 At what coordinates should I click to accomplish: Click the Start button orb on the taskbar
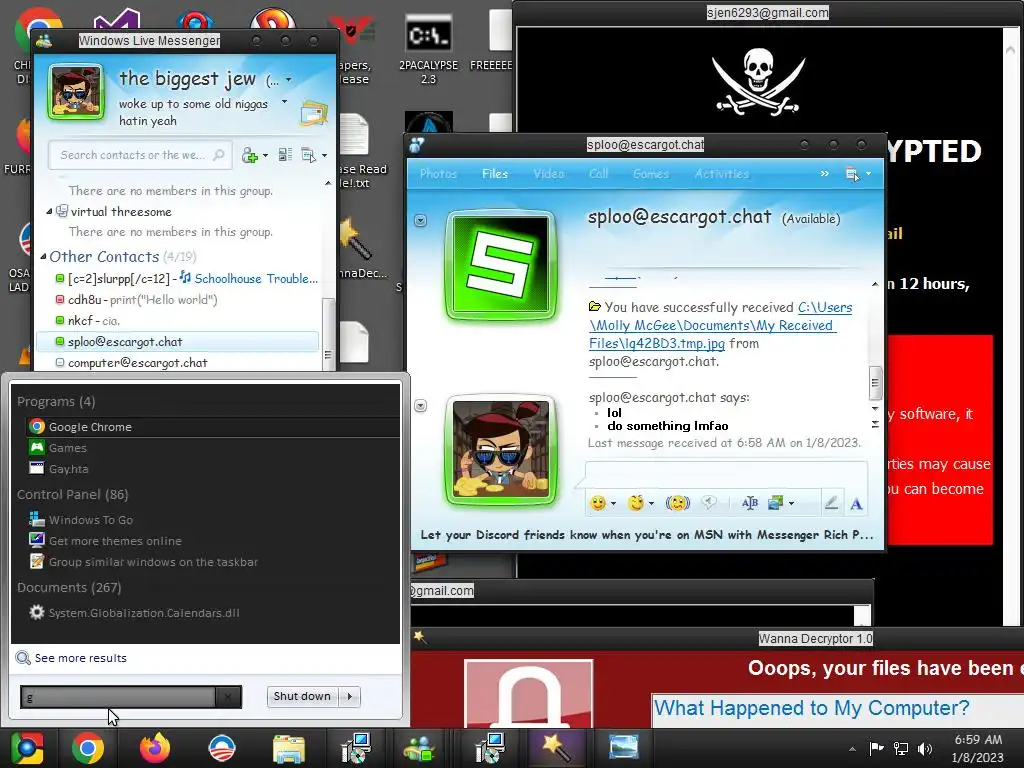pyautogui.click(x=27, y=748)
